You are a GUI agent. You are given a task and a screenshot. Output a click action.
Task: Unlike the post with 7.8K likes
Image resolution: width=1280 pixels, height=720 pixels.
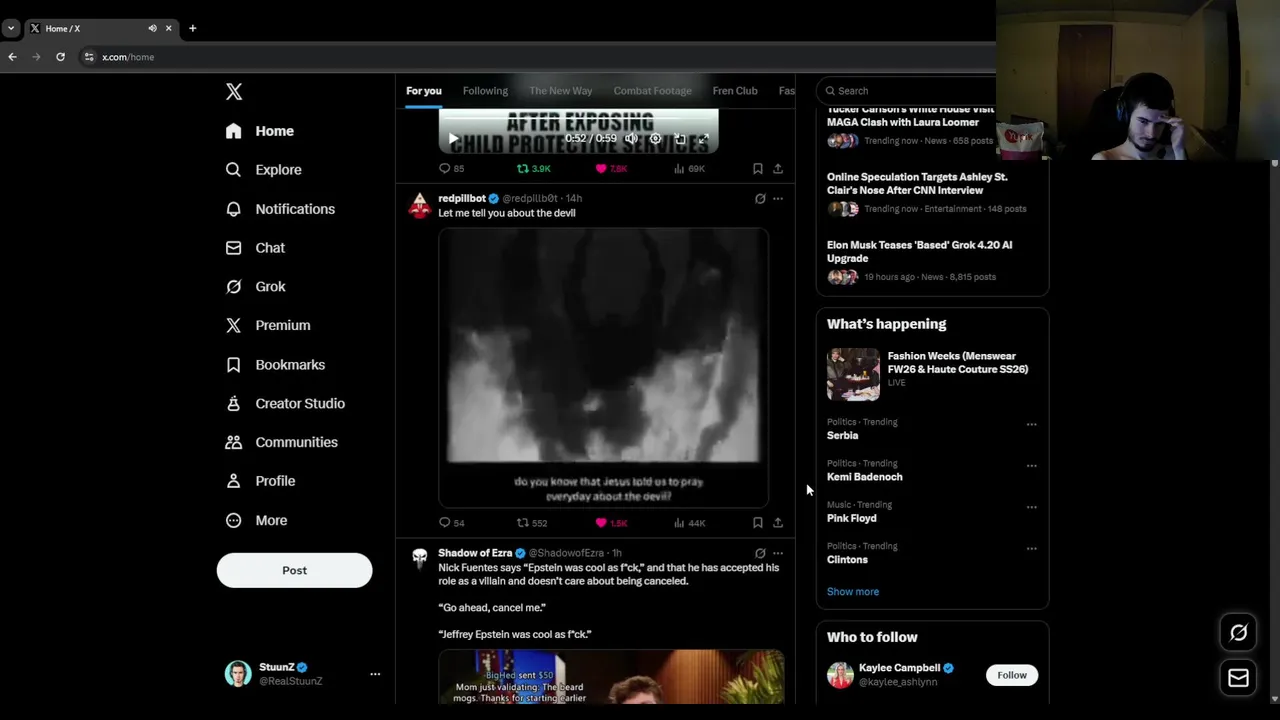coord(611,169)
